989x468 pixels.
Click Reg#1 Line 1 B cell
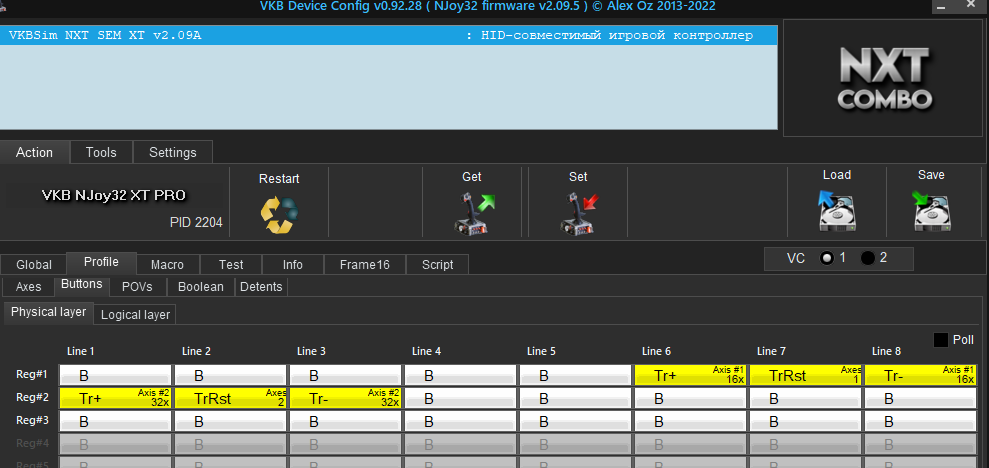pos(115,375)
